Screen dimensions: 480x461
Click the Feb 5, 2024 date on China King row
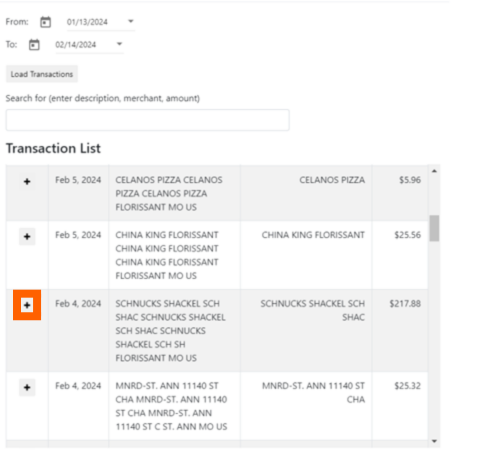click(x=78, y=235)
